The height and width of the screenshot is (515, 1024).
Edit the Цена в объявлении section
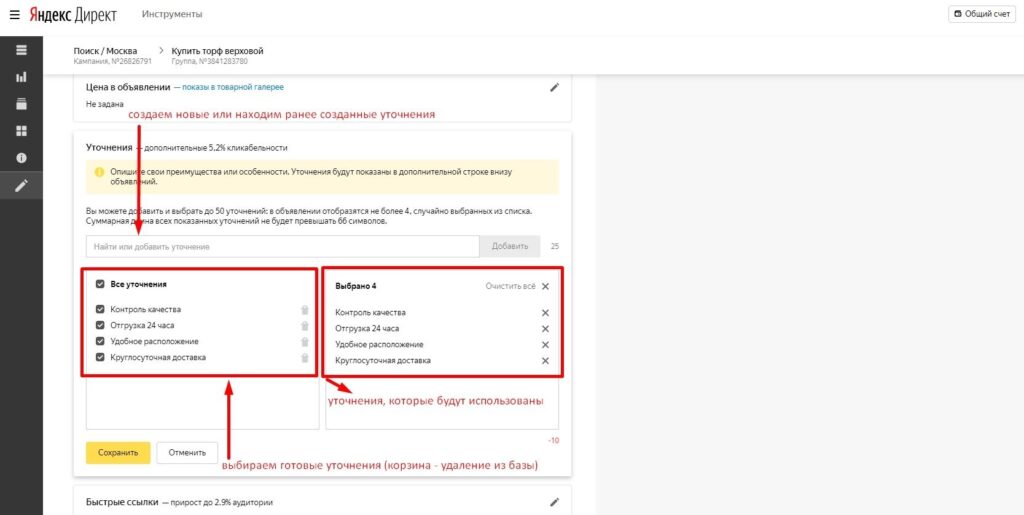pyautogui.click(x=555, y=88)
